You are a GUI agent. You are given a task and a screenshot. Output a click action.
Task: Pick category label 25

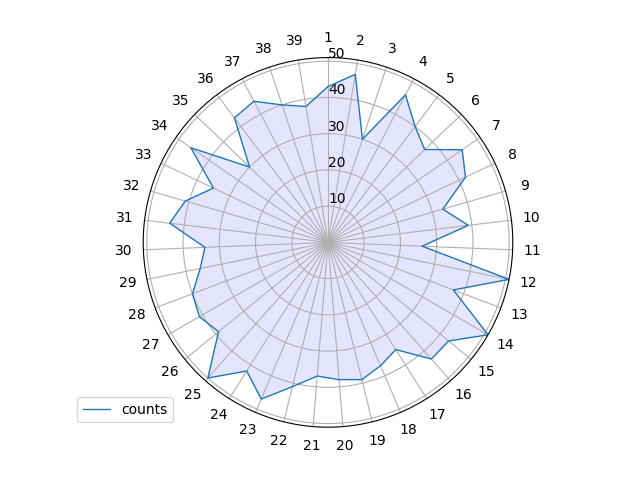pos(192,394)
